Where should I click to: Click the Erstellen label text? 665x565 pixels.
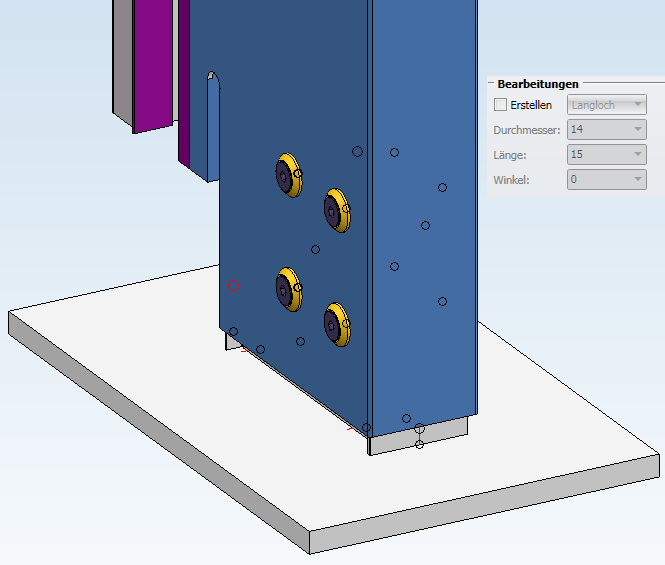pyautogui.click(x=531, y=105)
